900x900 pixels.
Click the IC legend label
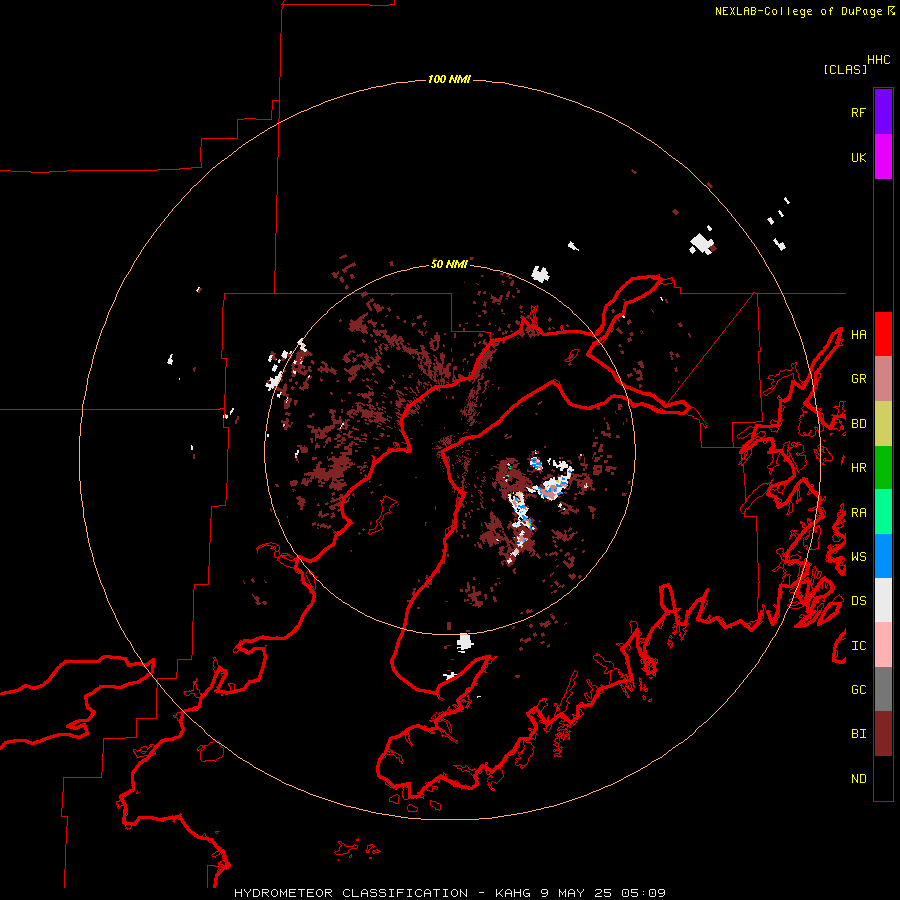pos(858,646)
